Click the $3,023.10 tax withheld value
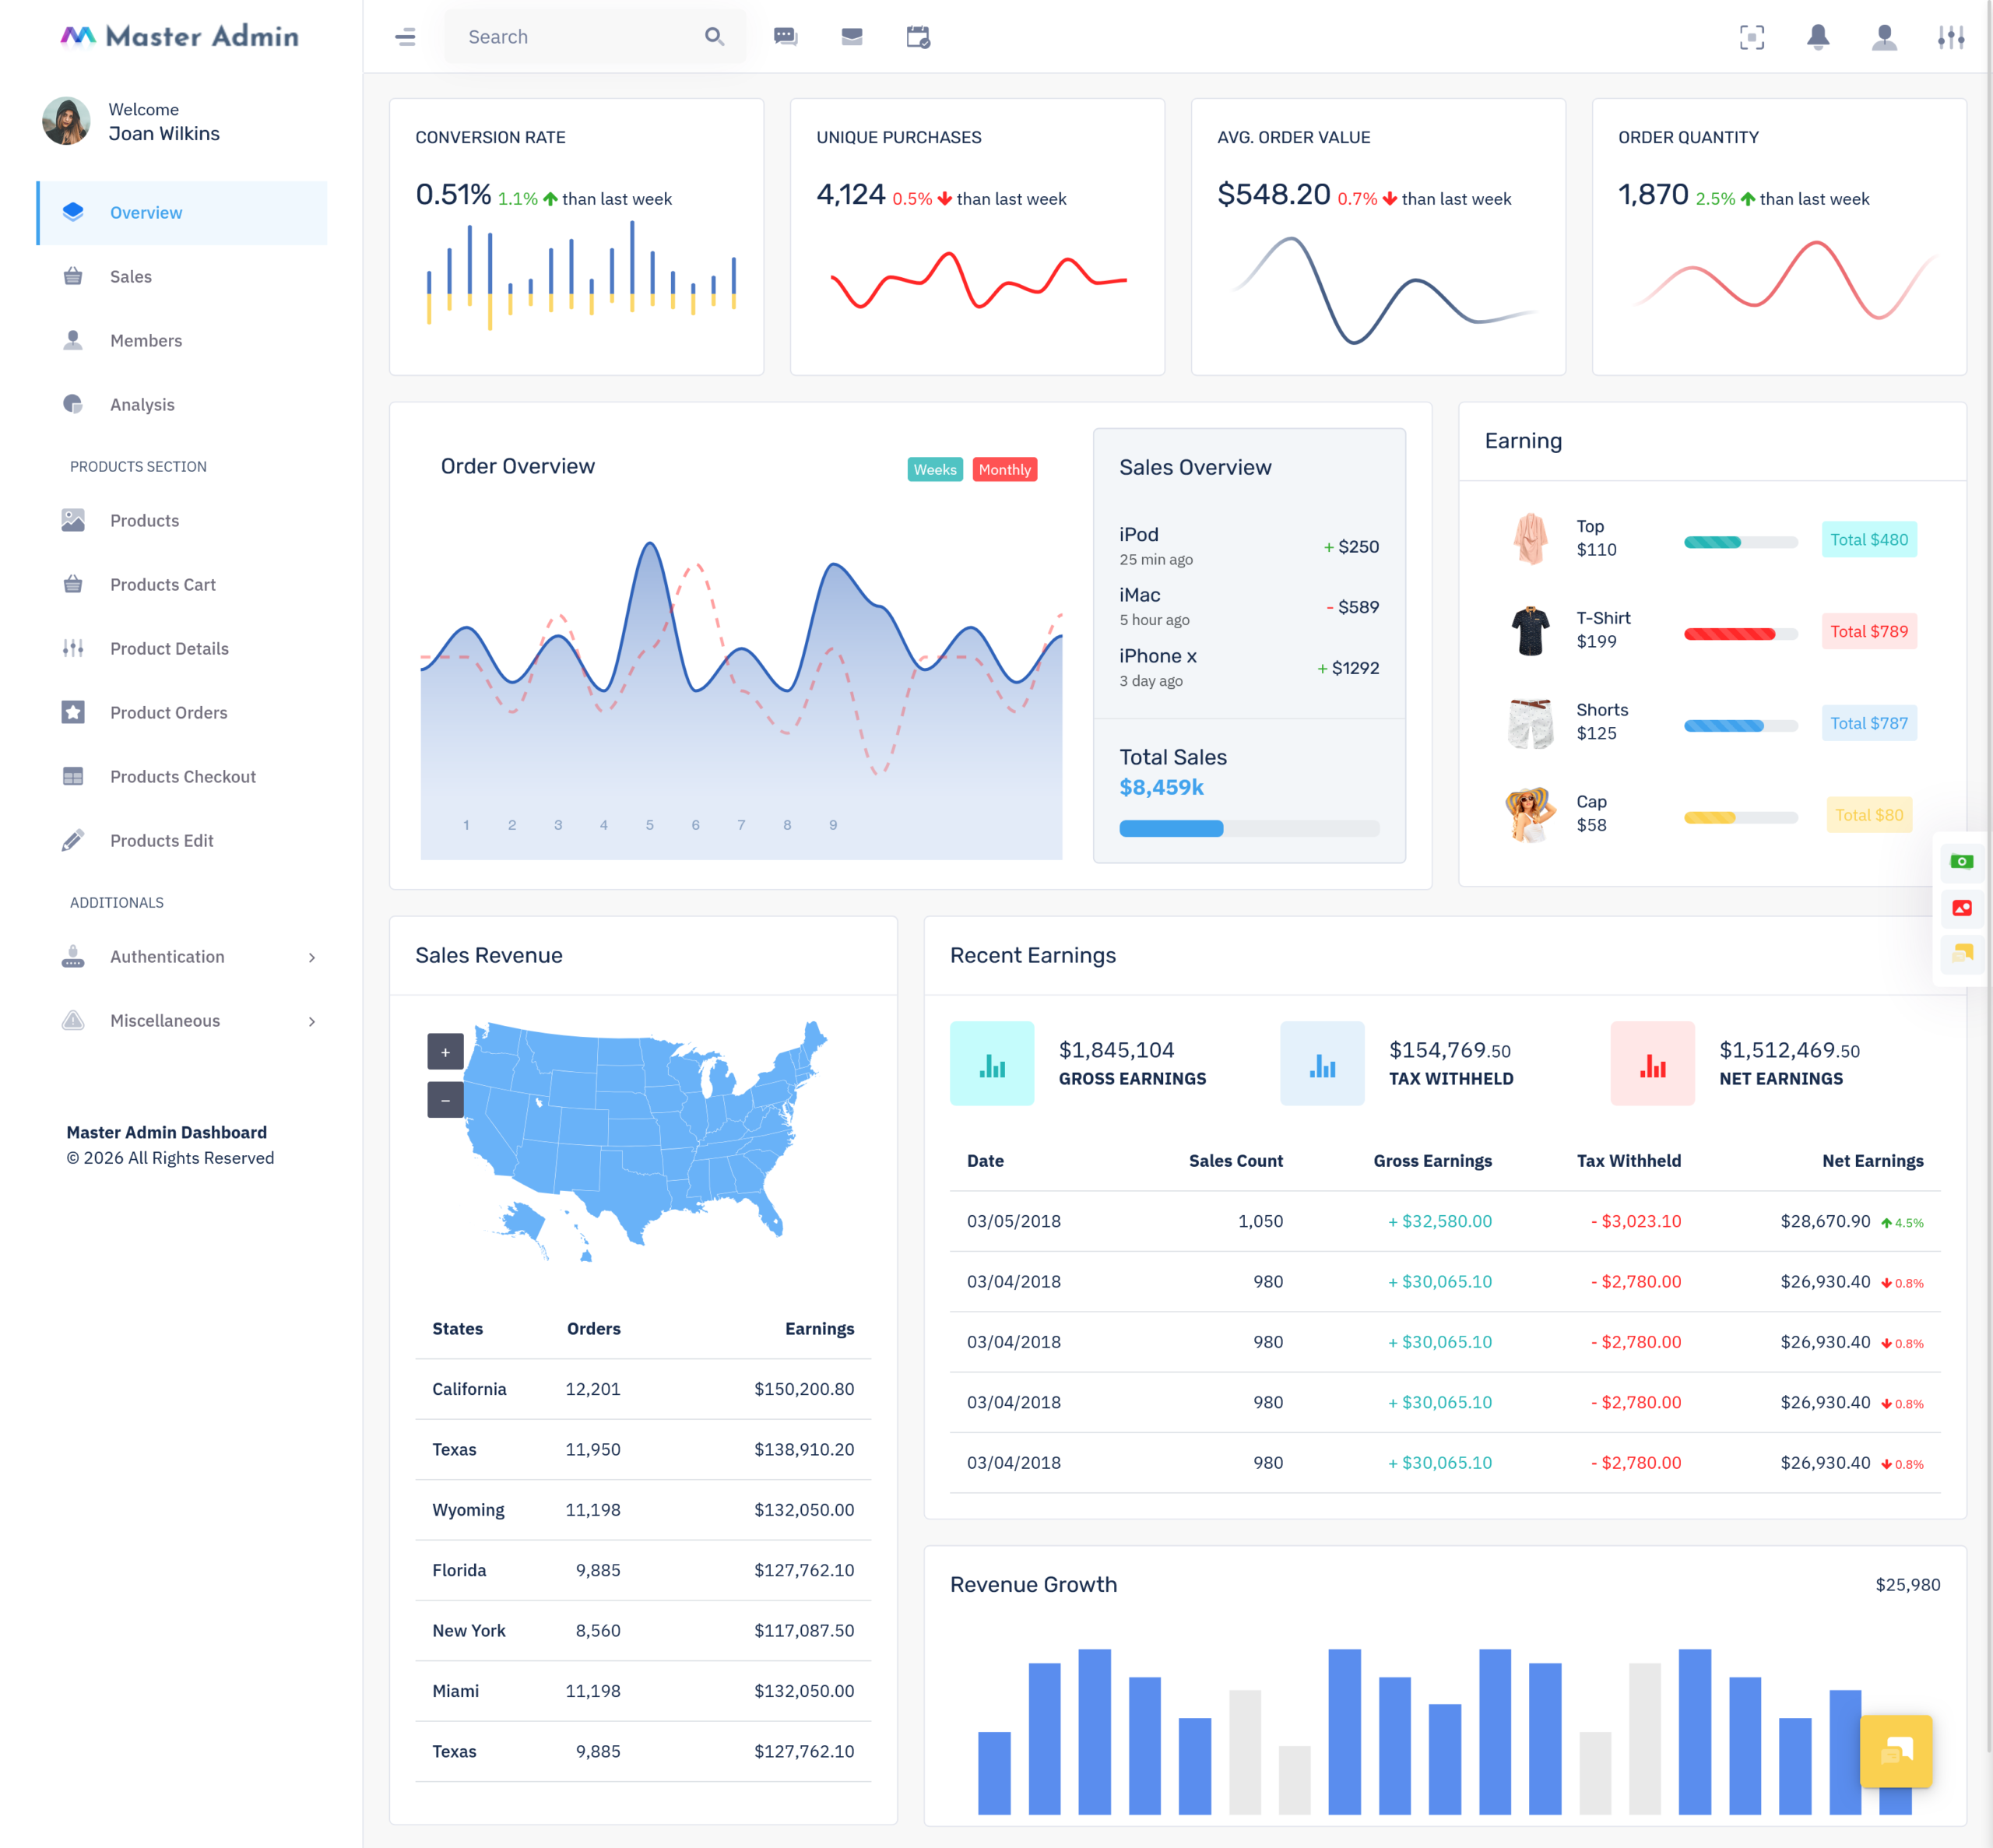 (x=1635, y=1221)
